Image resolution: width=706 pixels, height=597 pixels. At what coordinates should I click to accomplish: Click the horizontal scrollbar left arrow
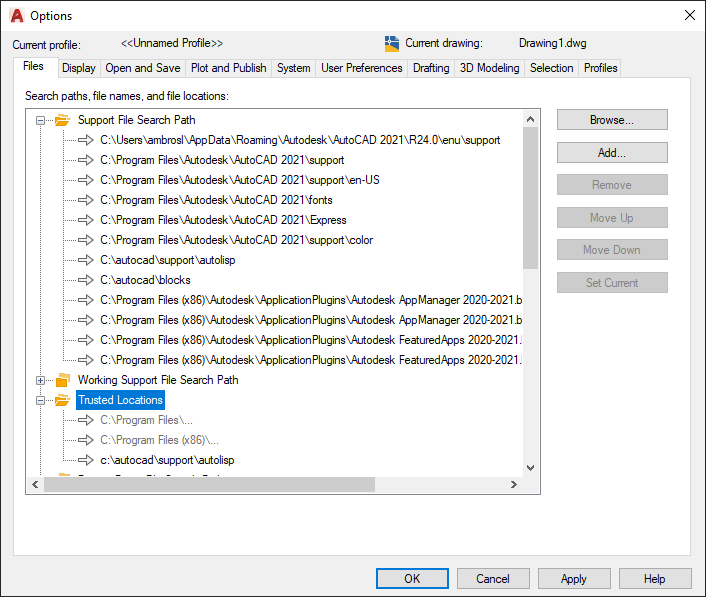click(35, 484)
